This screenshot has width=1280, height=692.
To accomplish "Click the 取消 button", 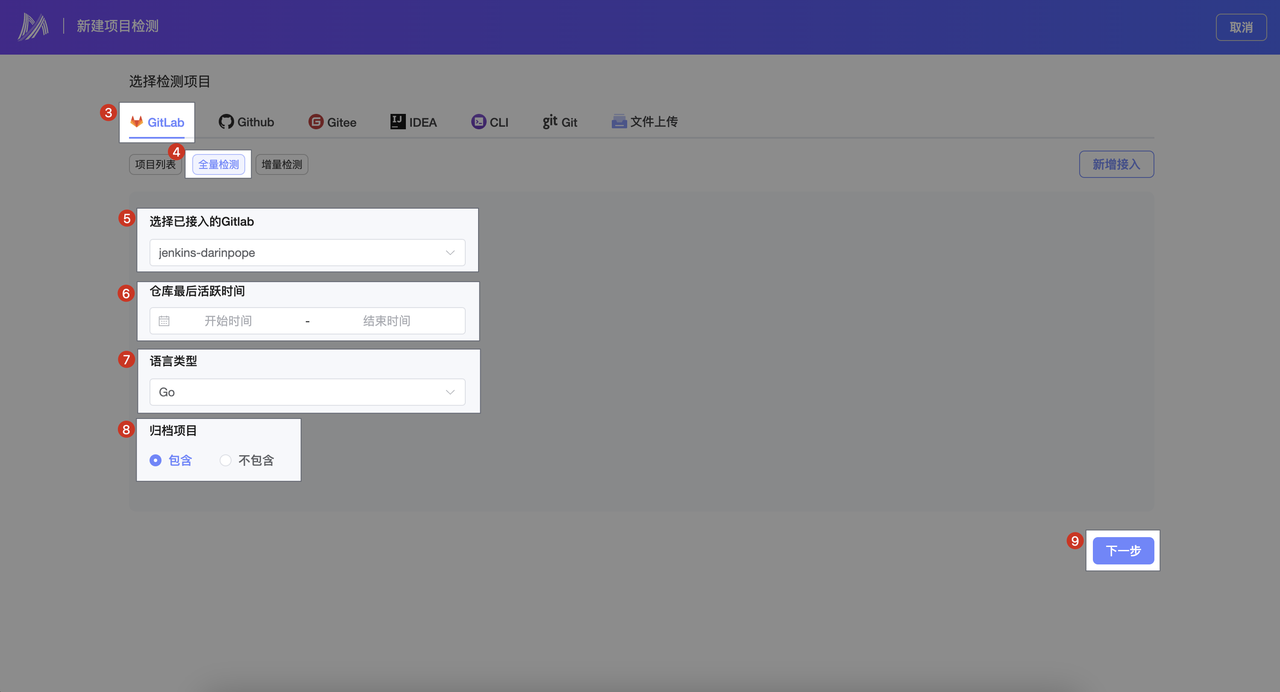I will click(1241, 27).
